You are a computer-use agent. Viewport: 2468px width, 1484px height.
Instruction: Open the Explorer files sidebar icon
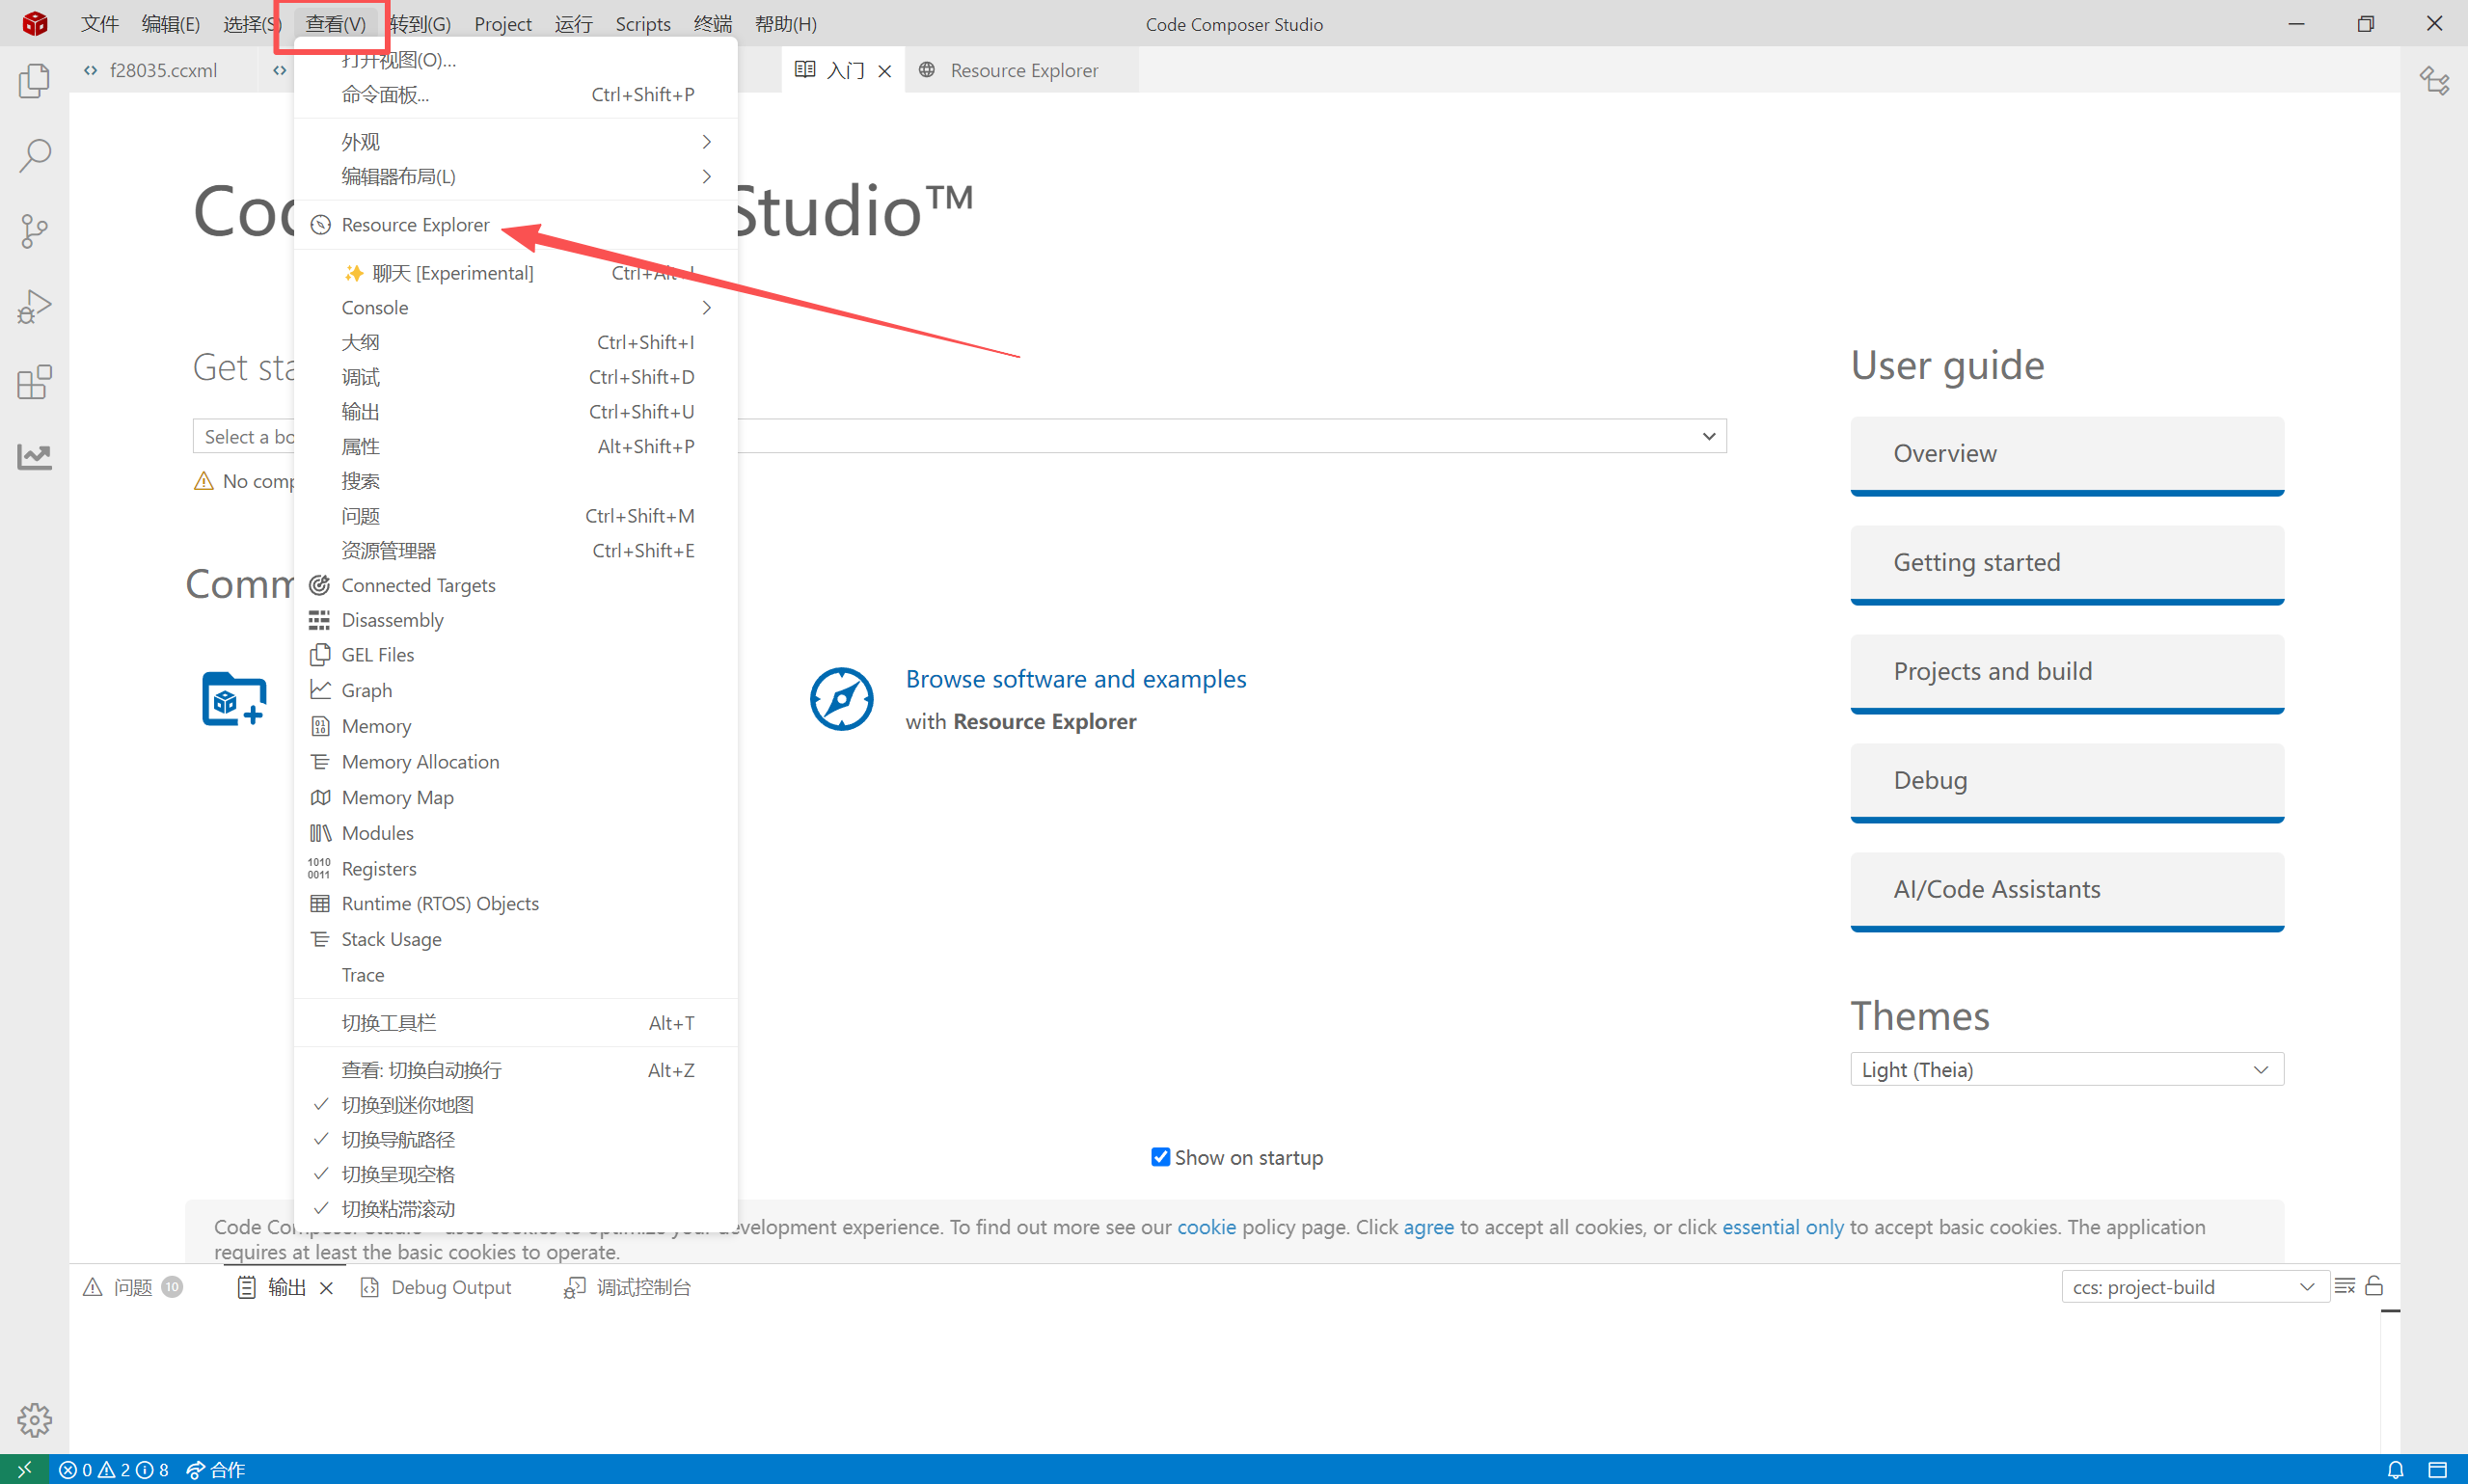click(35, 81)
